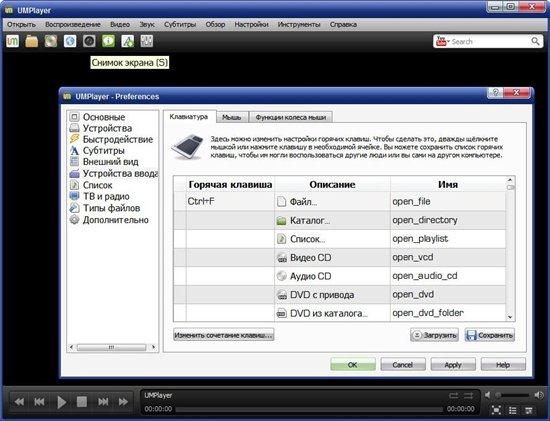Toggle fullscreen mode icon at bottom right

[x=496, y=410]
